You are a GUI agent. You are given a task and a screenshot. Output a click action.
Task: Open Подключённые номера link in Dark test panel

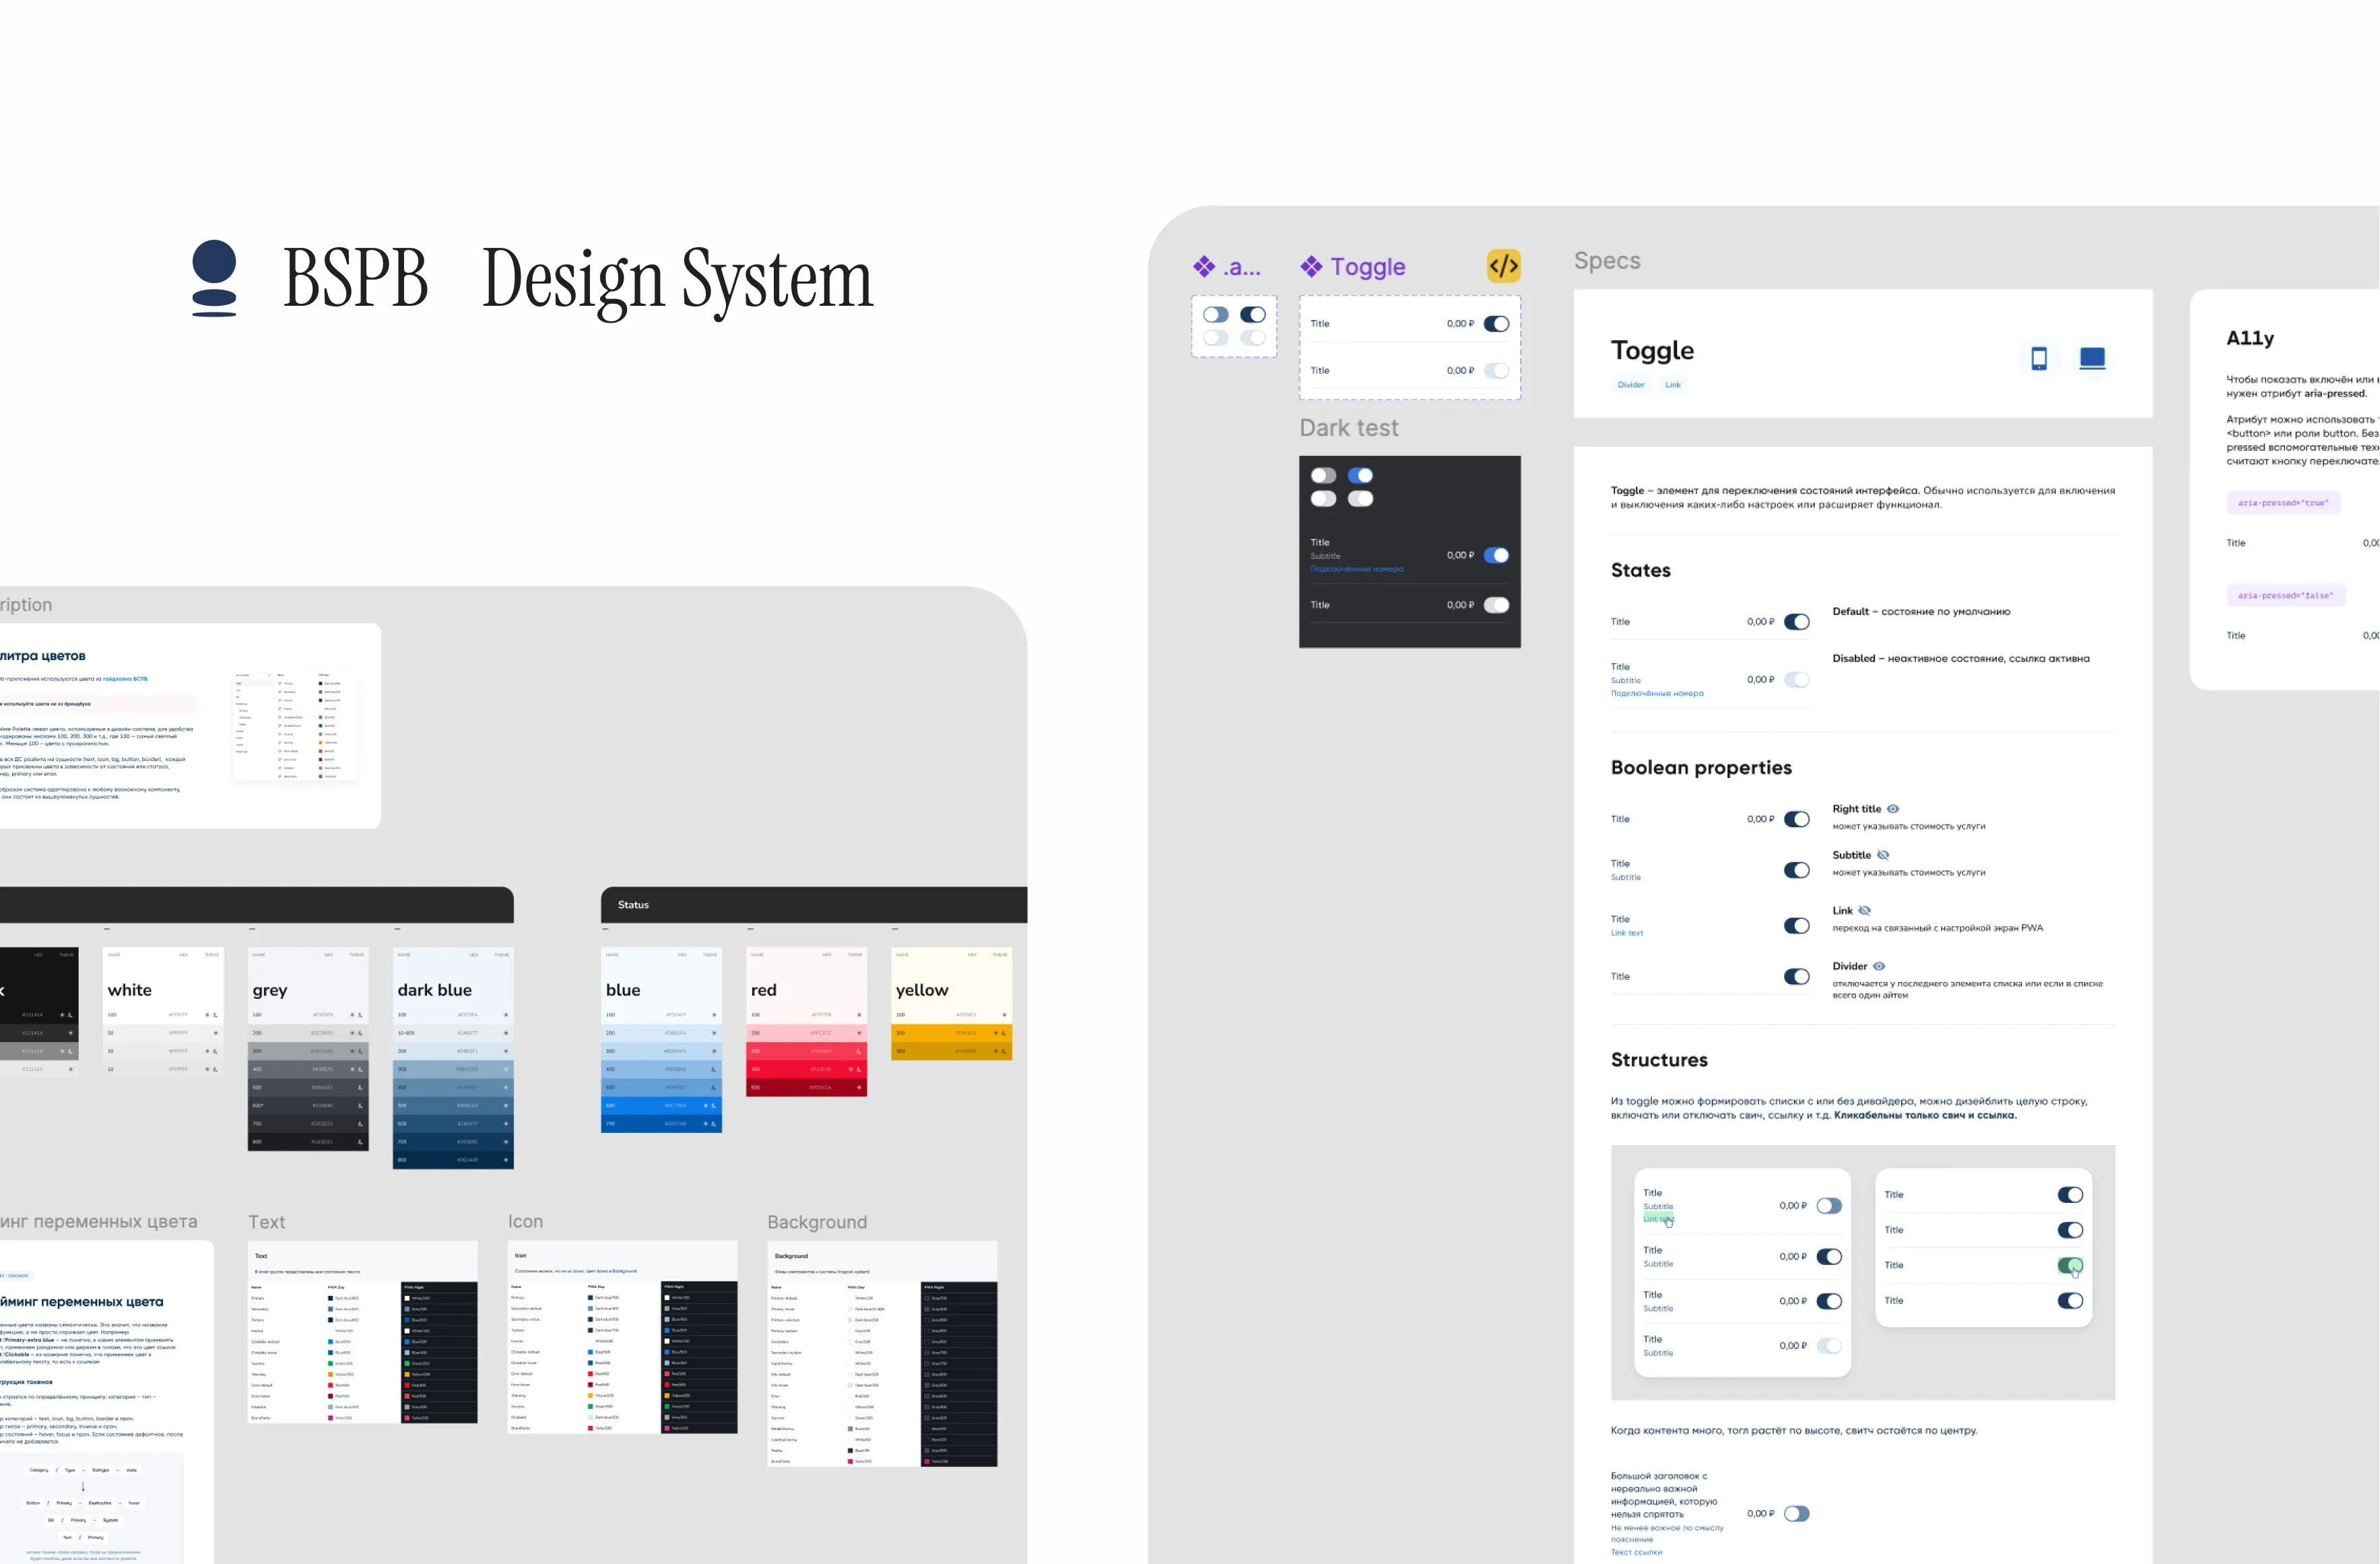(1357, 569)
